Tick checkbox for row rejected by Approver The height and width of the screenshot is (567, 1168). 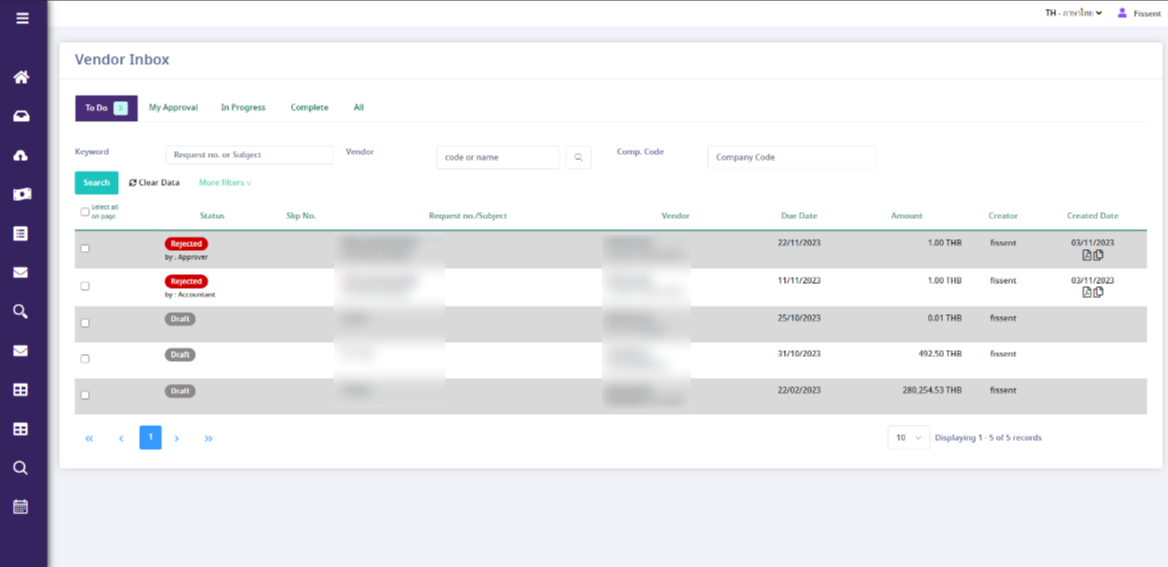coord(85,248)
